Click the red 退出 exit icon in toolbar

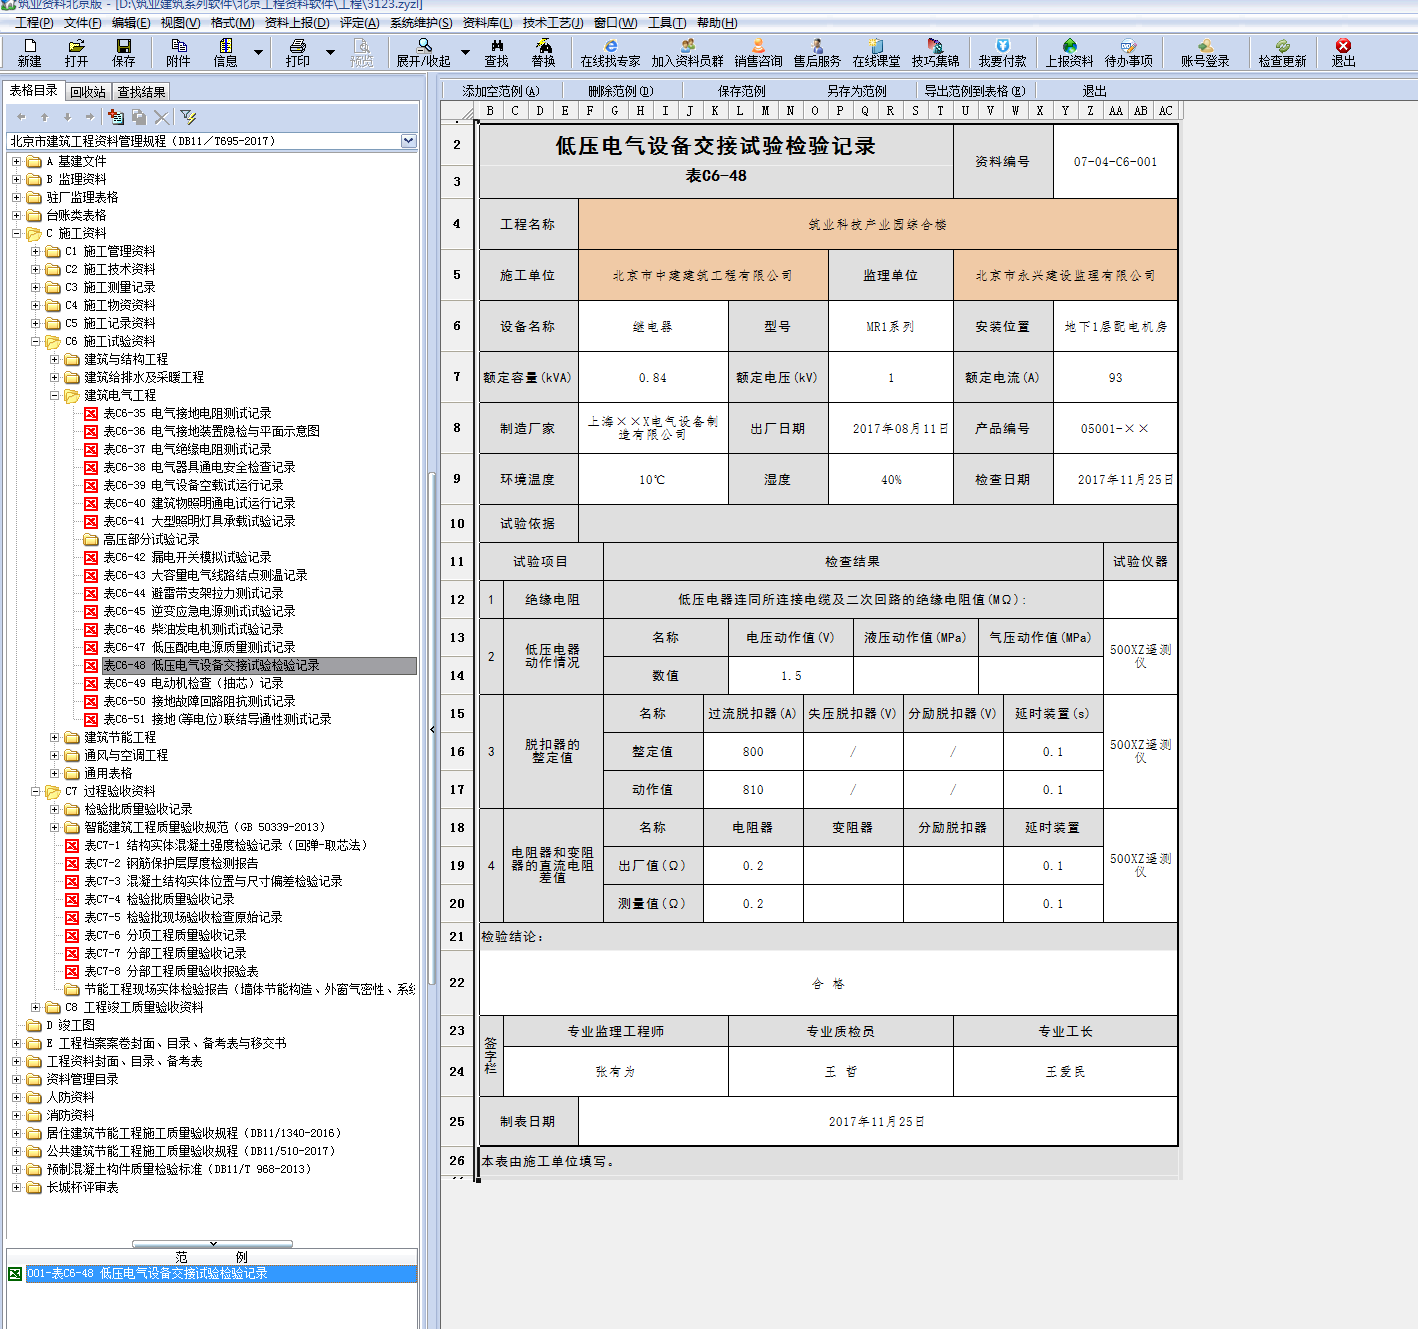coord(1344,46)
